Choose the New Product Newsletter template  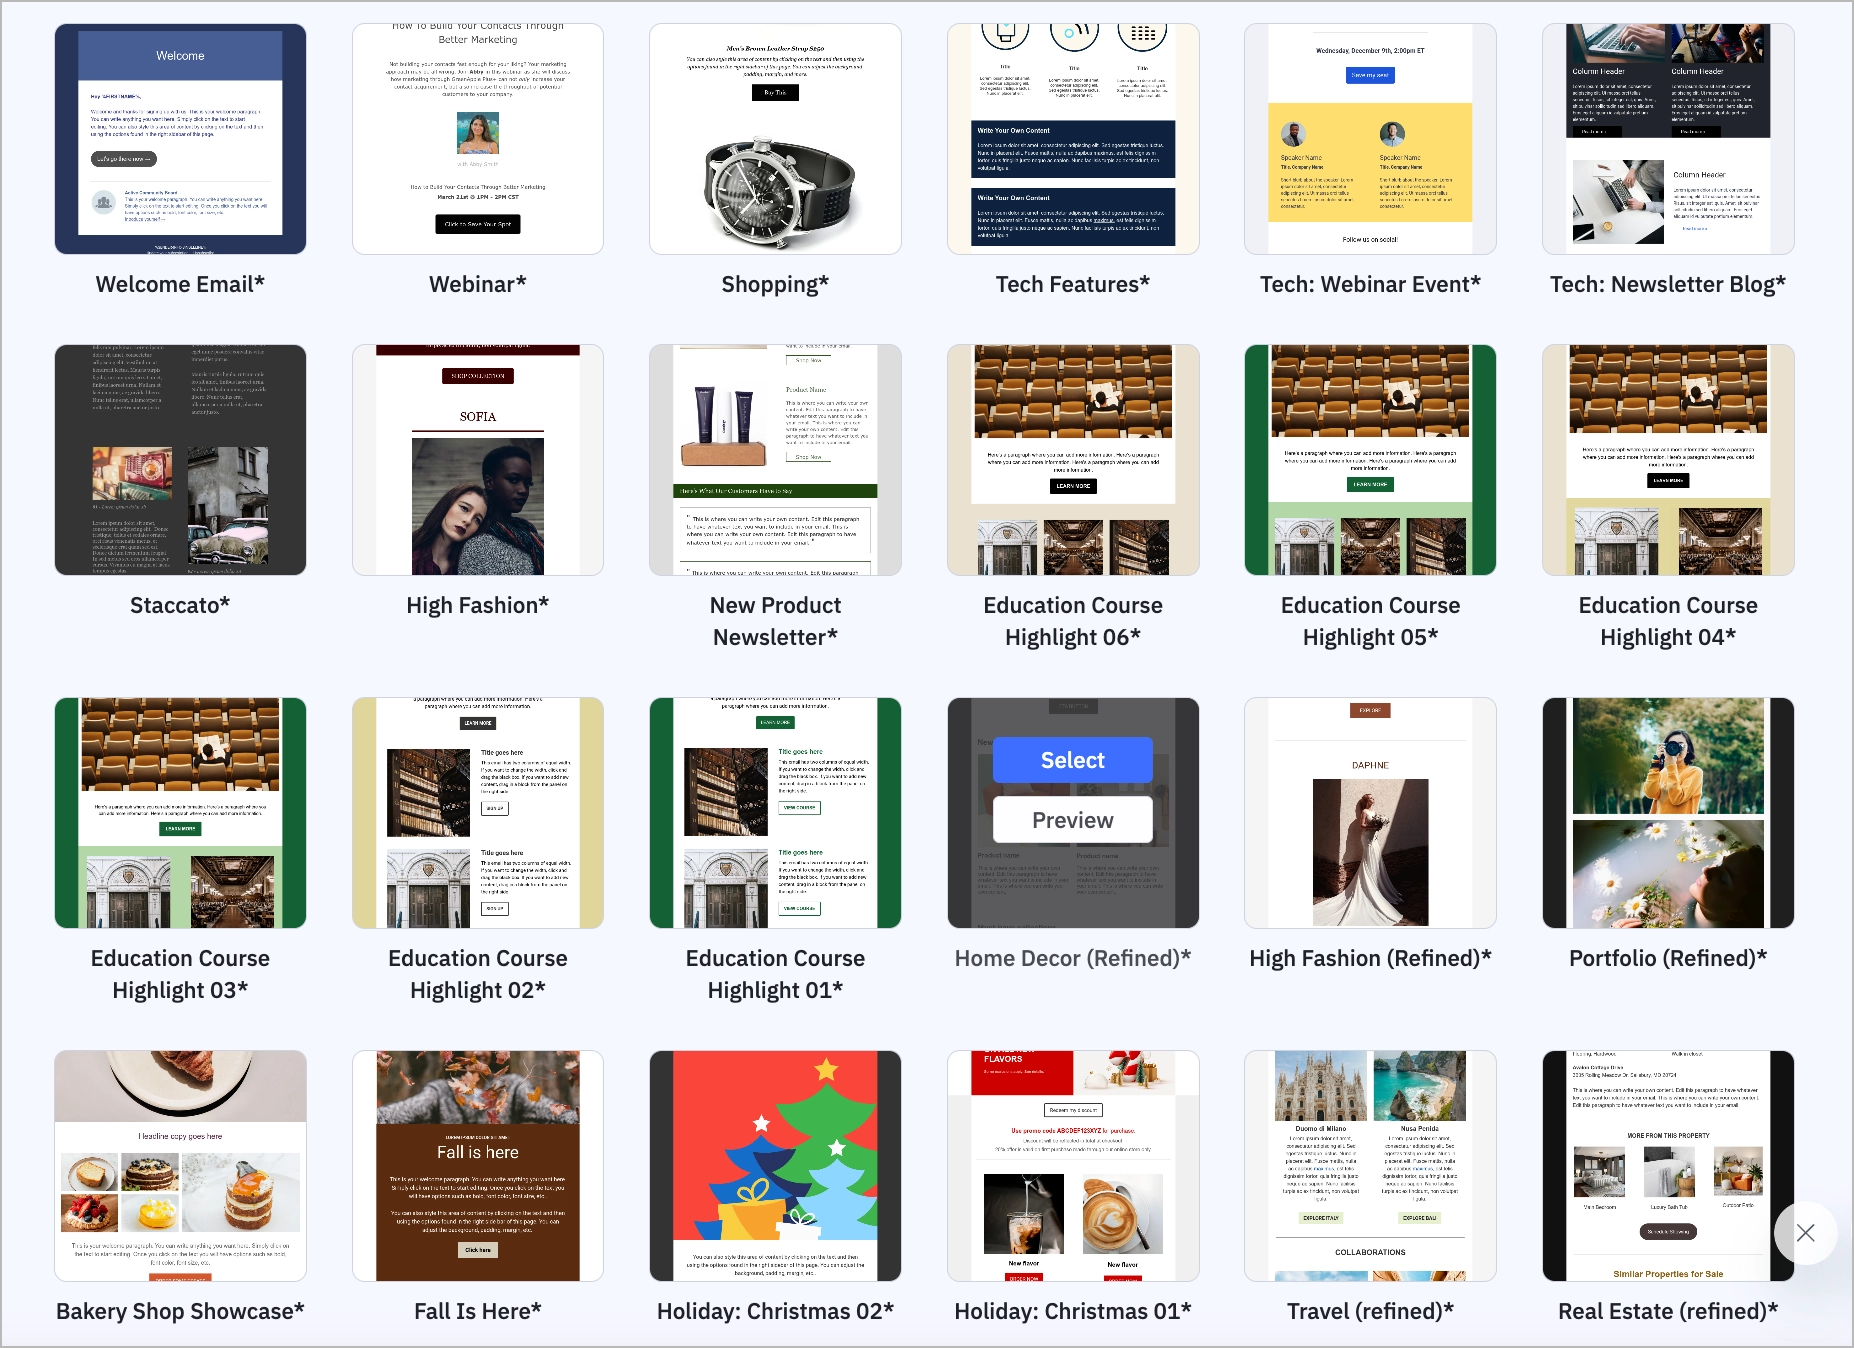(x=774, y=459)
